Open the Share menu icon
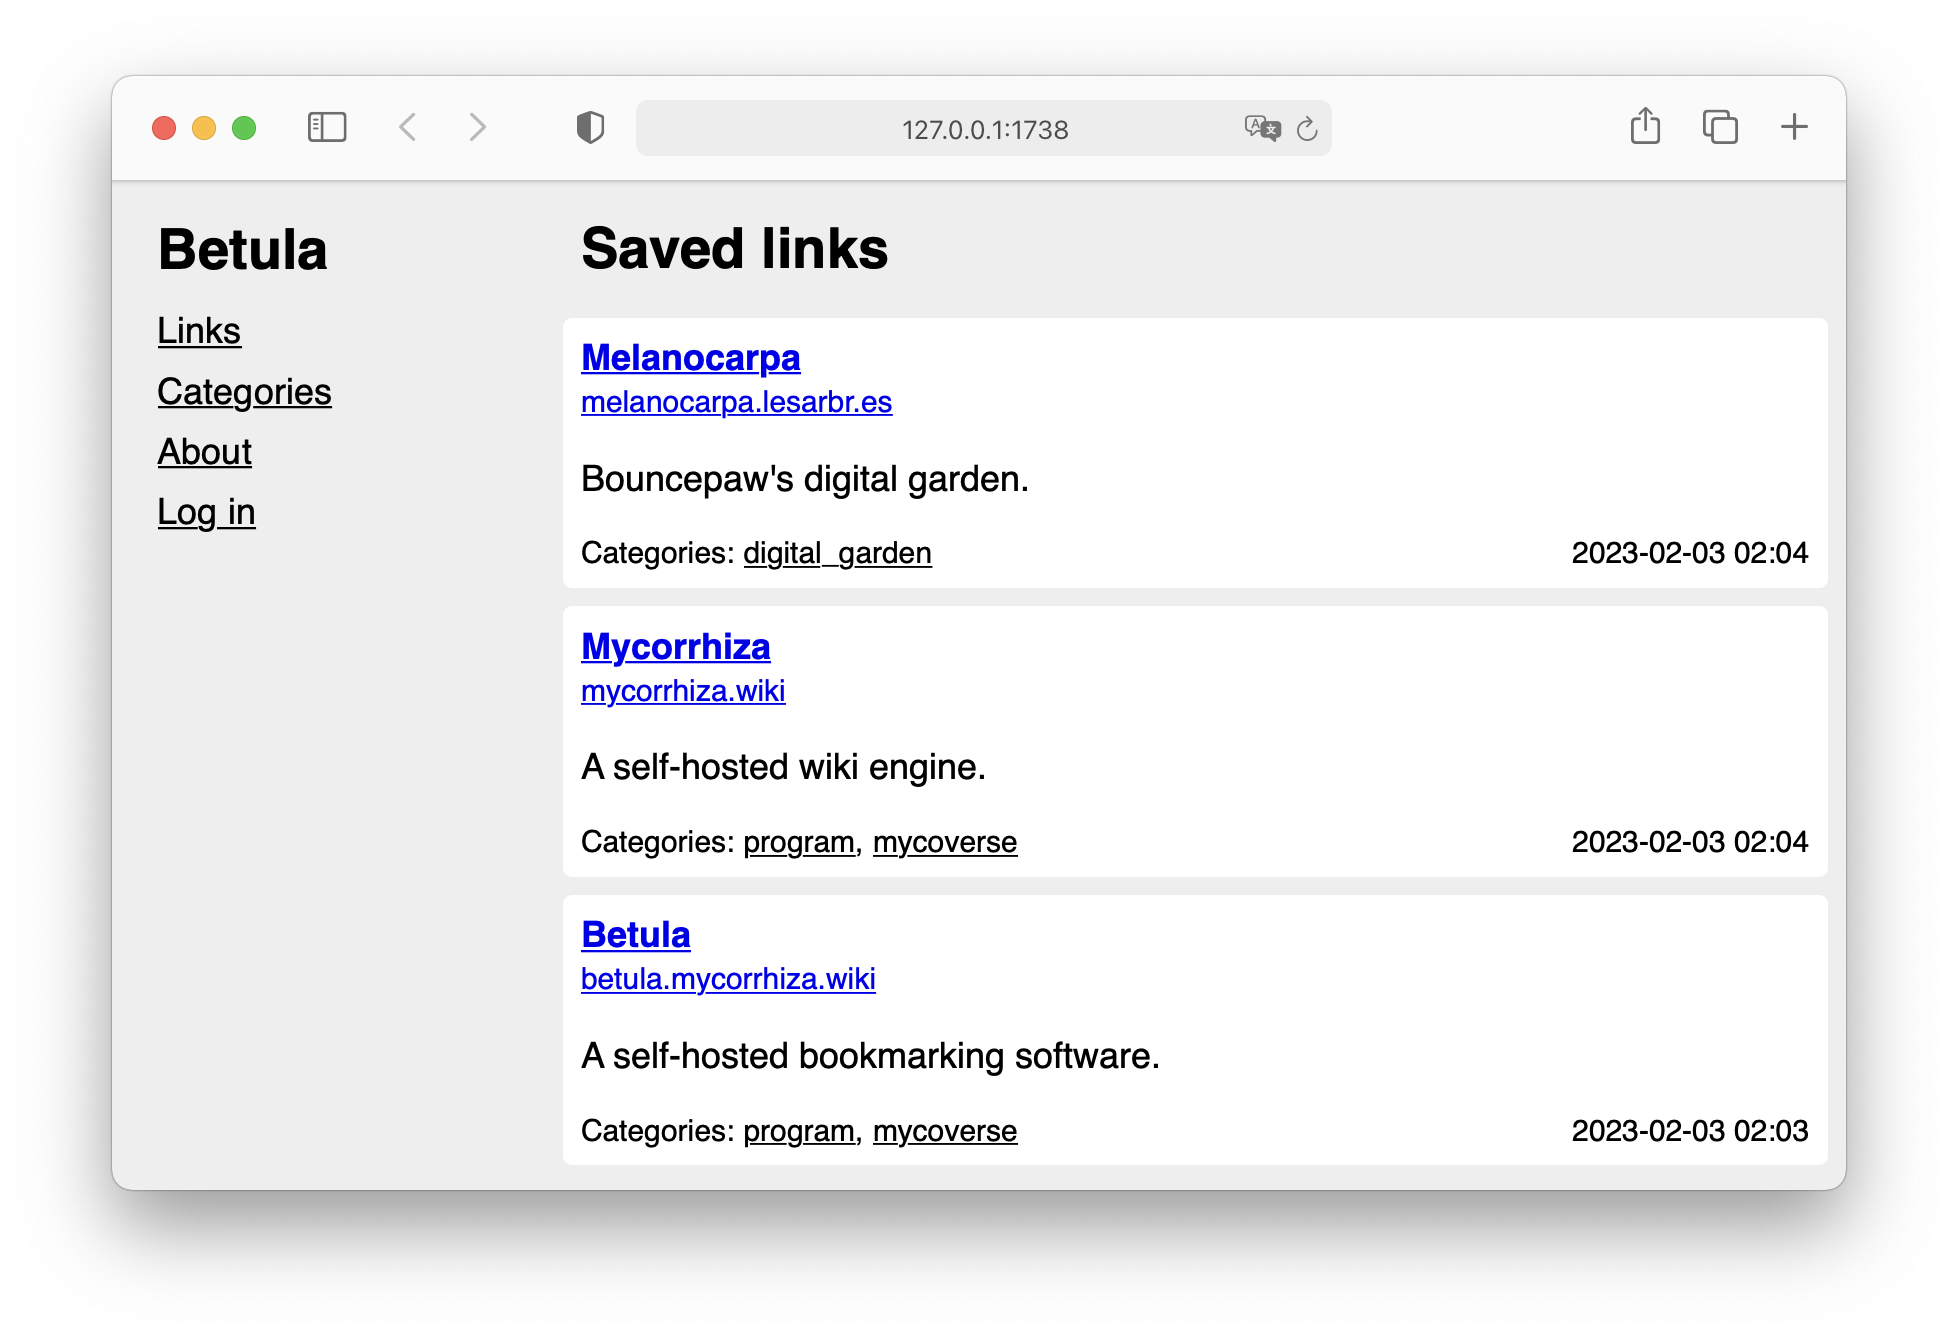This screenshot has width=1958, height=1338. click(x=1645, y=127)
